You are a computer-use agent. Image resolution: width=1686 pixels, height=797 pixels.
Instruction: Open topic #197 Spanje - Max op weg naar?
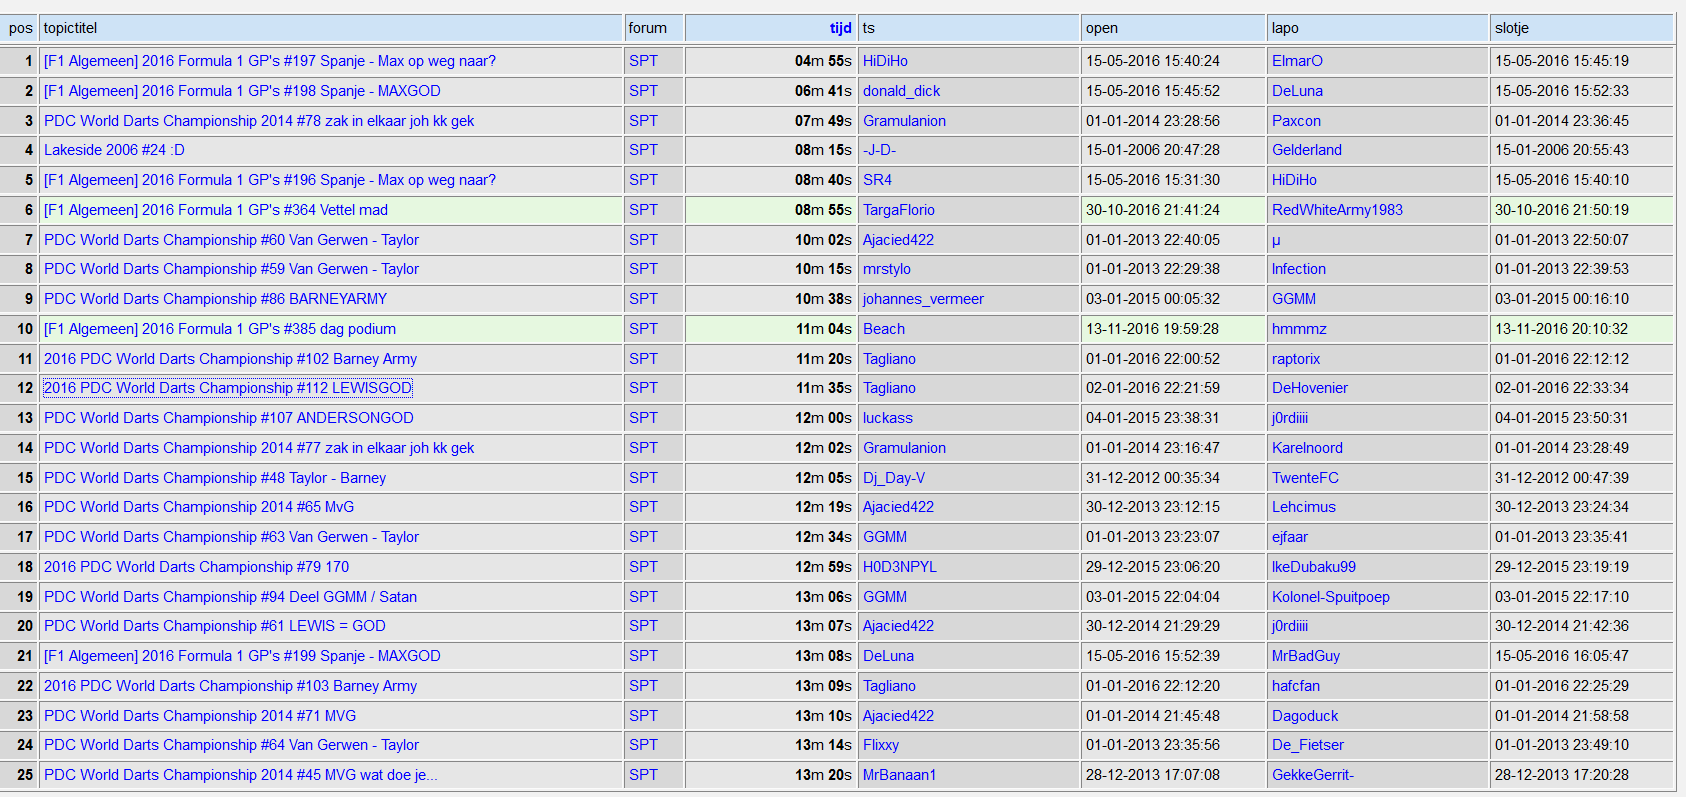tap(270, 61)
